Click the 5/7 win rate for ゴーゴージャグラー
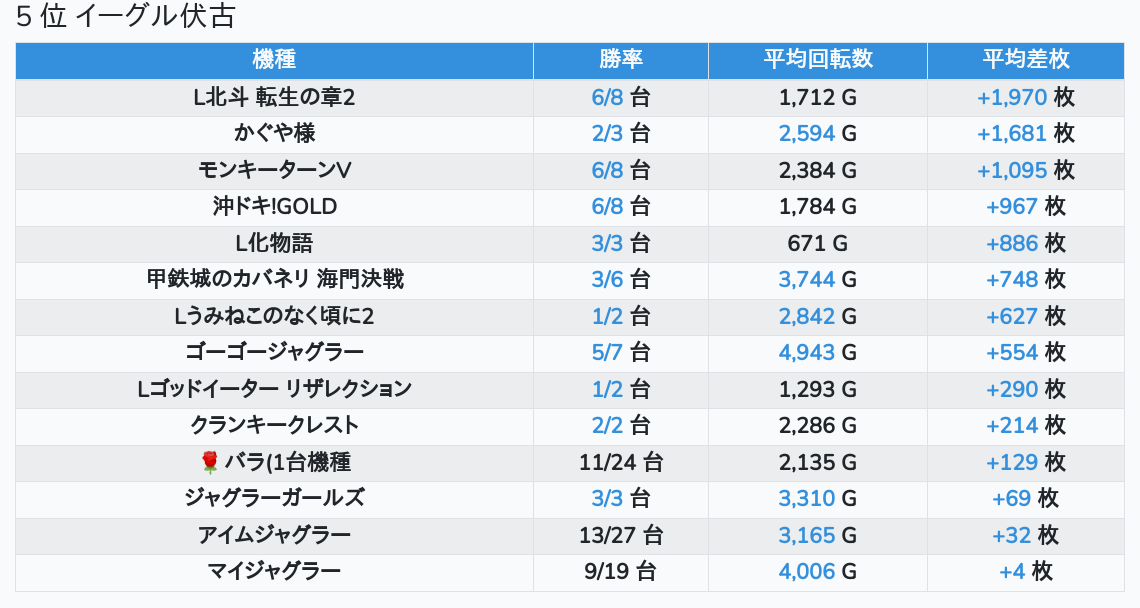The width and height of the screenshot is (1140, 608). coord(607,352)
